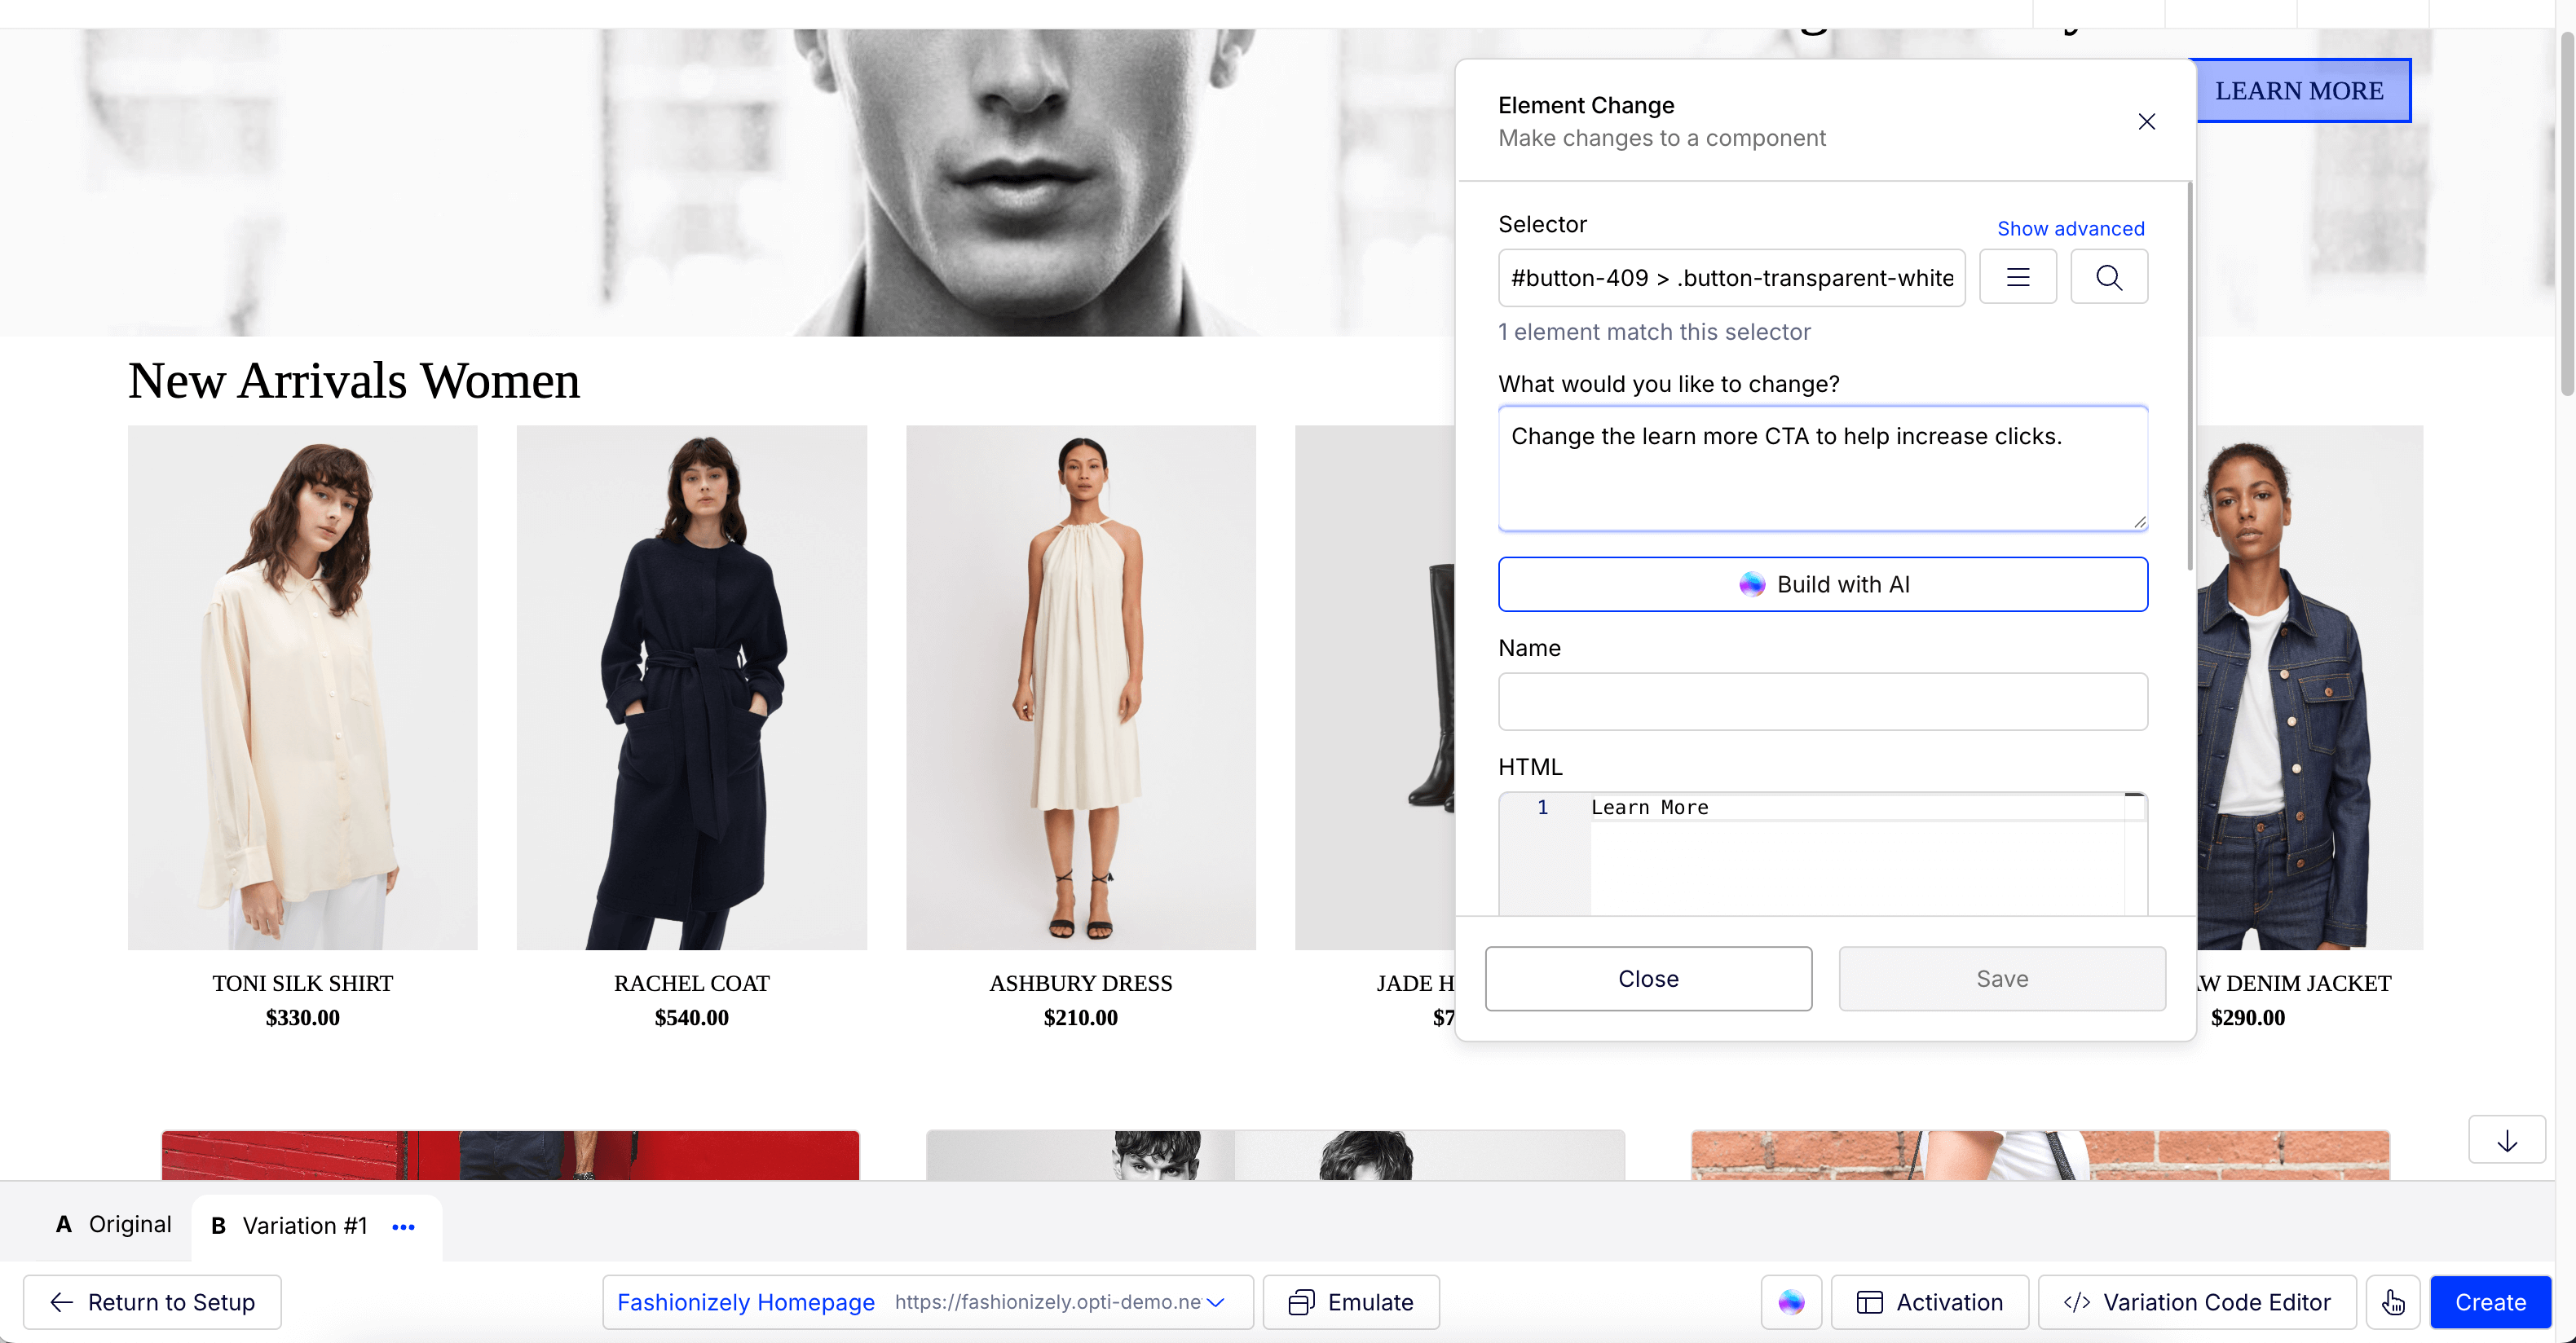This screenshot has height=1343, width=2576.
Task: Open Variation #1 three-dot options menu
Action: tap(403, 1226)
